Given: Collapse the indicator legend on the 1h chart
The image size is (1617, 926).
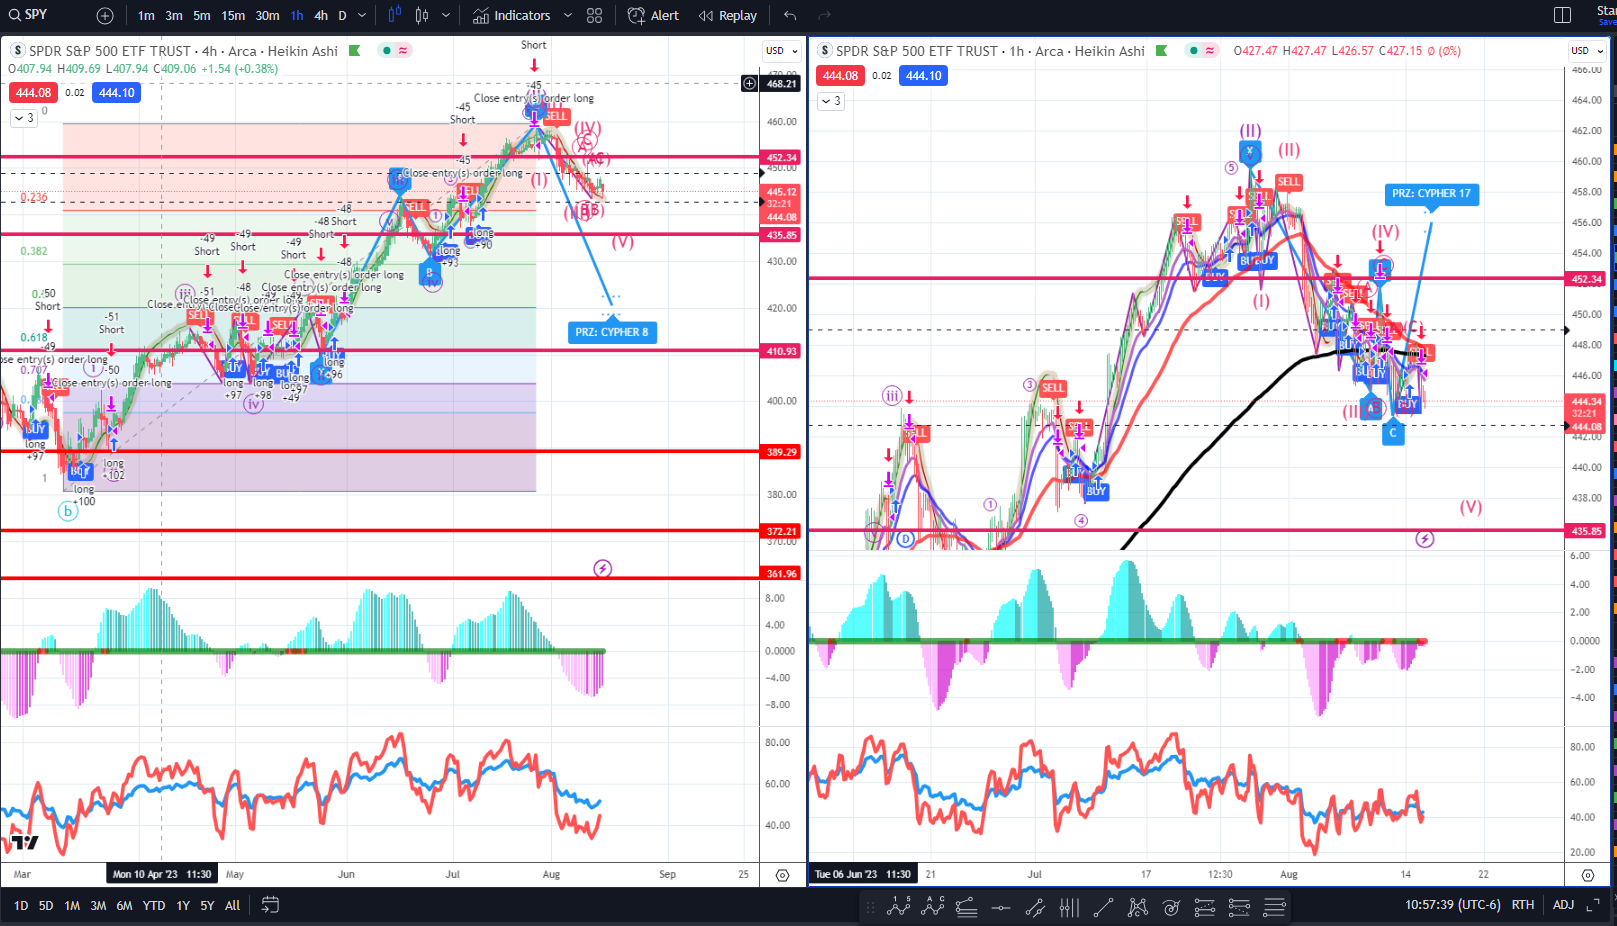Looking at the screenshot, I should click(x=831, y=101).
